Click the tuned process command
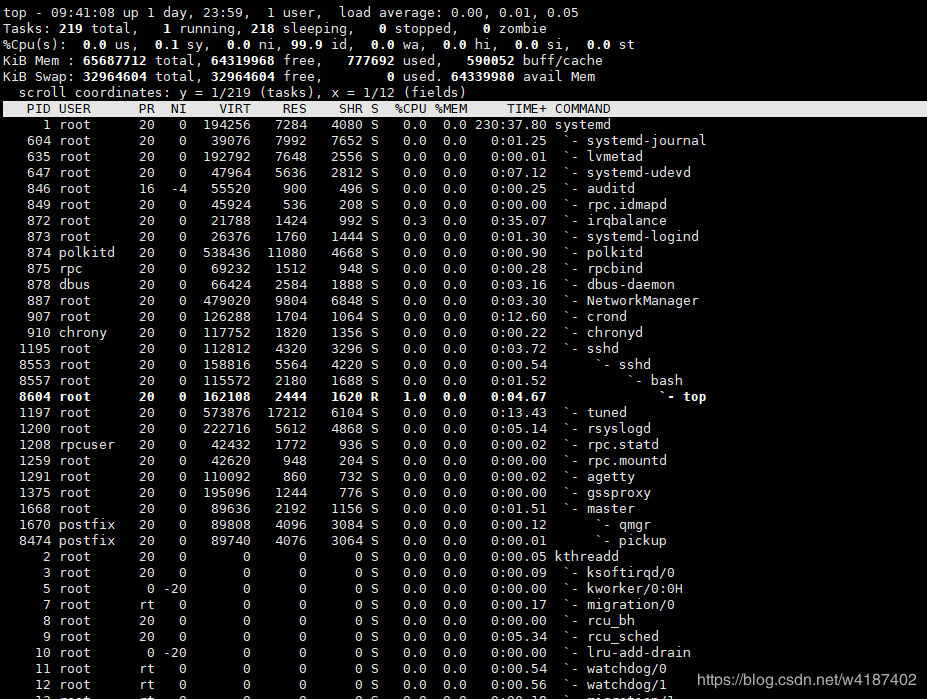Screen dimensions: 927x699 (x=606, y=413)
